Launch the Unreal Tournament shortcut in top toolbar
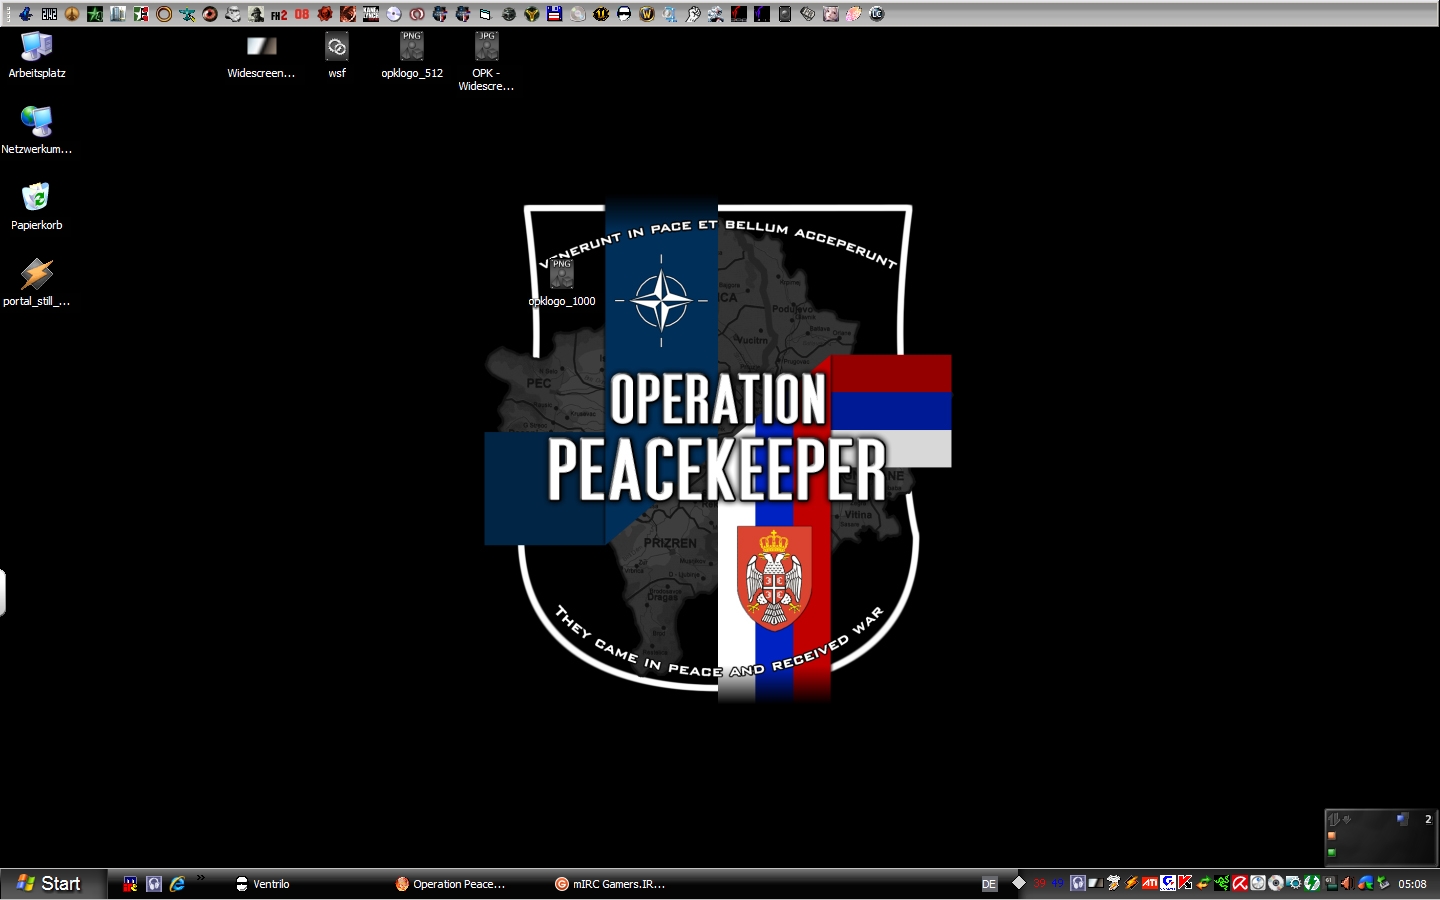Screen dimensions: 1440x900 tap(600, 14)
